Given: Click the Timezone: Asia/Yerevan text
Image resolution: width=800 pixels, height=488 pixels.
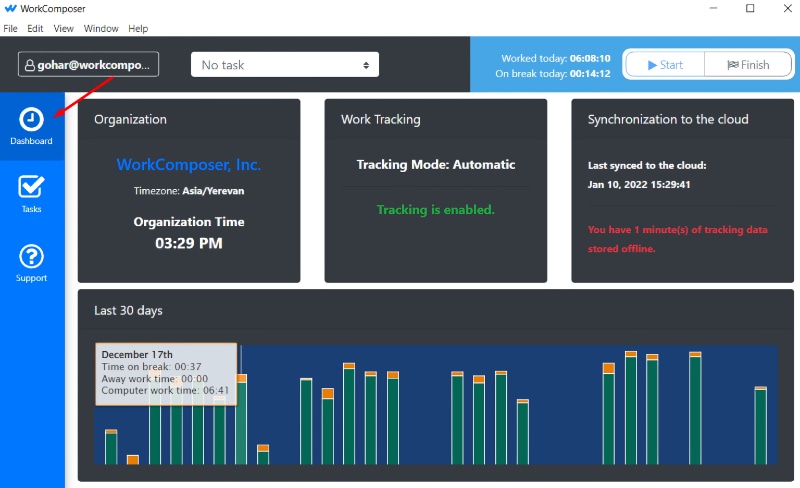Looking at the screenshot, I should pyautogui.click(x=189, y=191).
